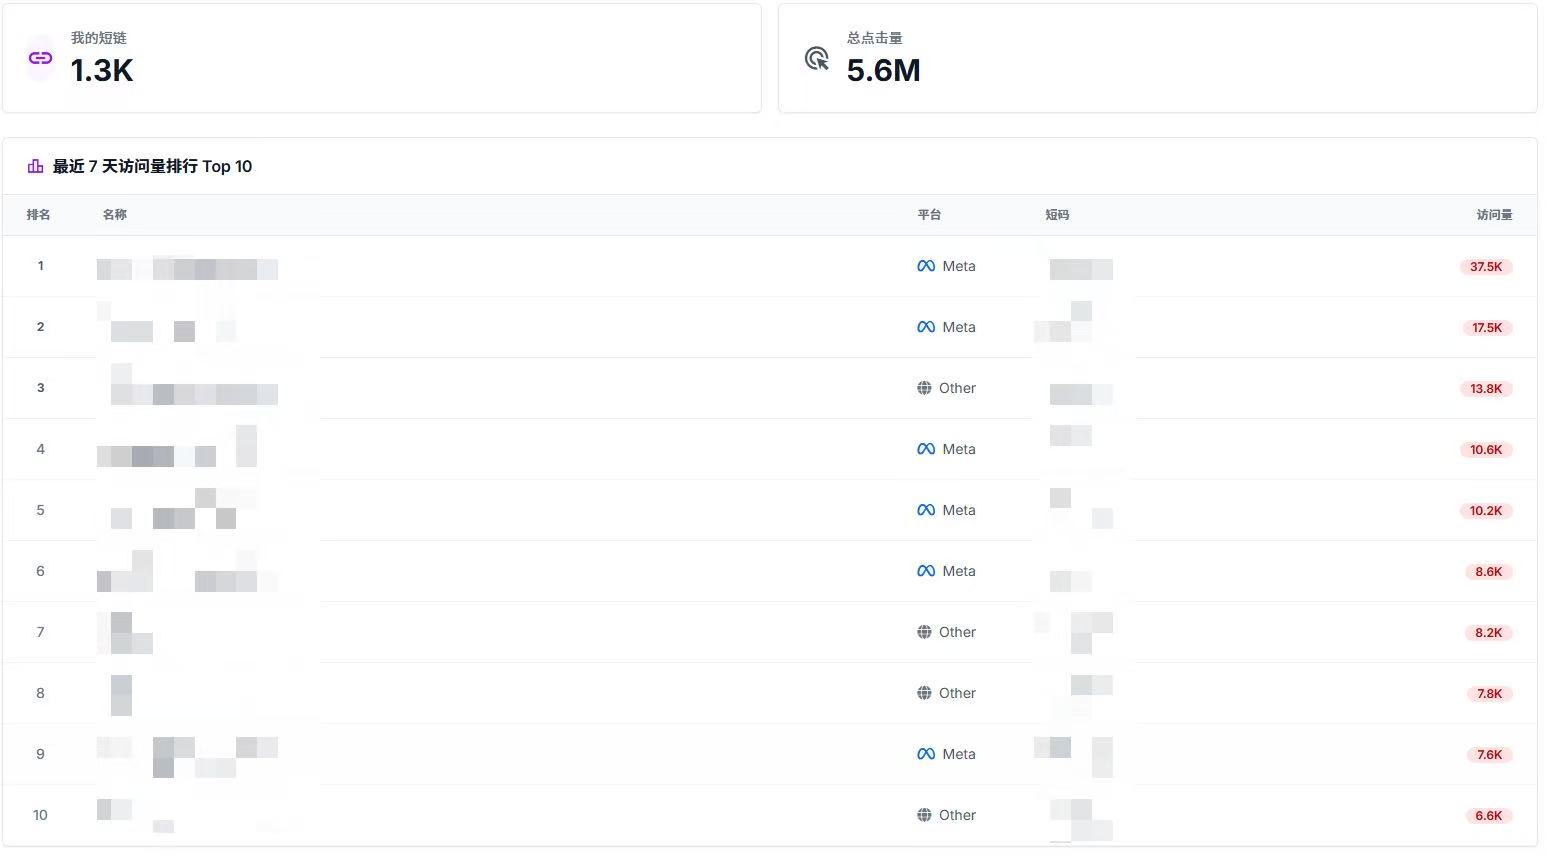This screenshot has width=1547, height=862.
Task: Click the 短码 column header
Action: [1057, 215]
